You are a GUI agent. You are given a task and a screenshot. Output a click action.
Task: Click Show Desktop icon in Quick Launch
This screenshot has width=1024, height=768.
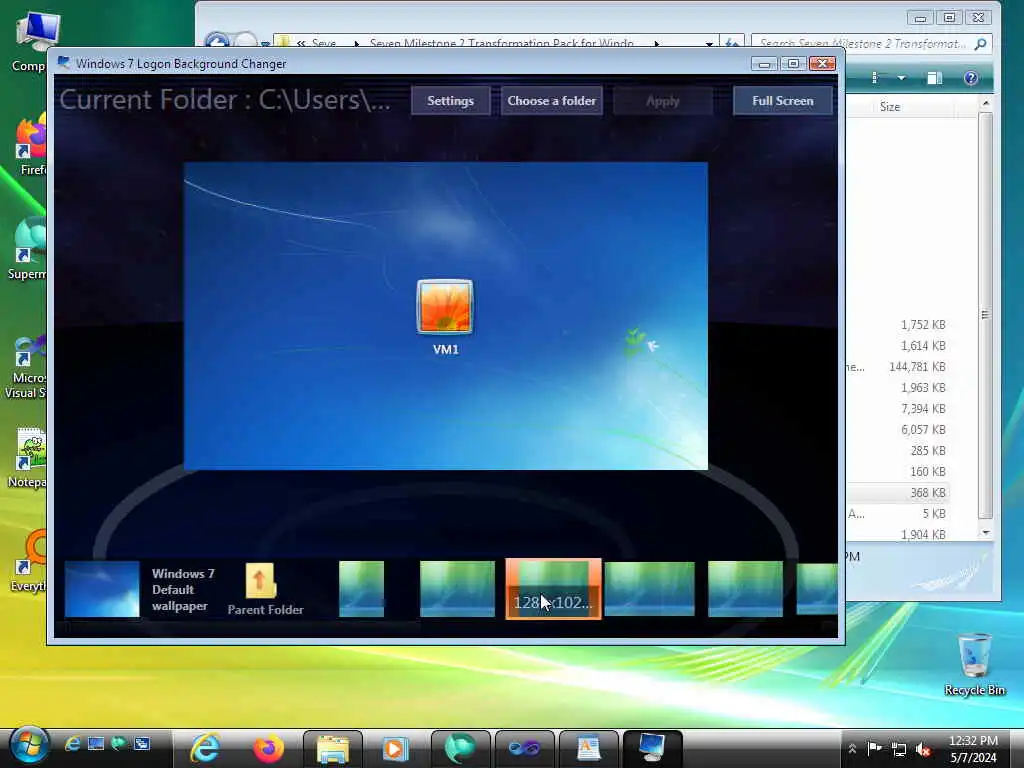[96, 744]
